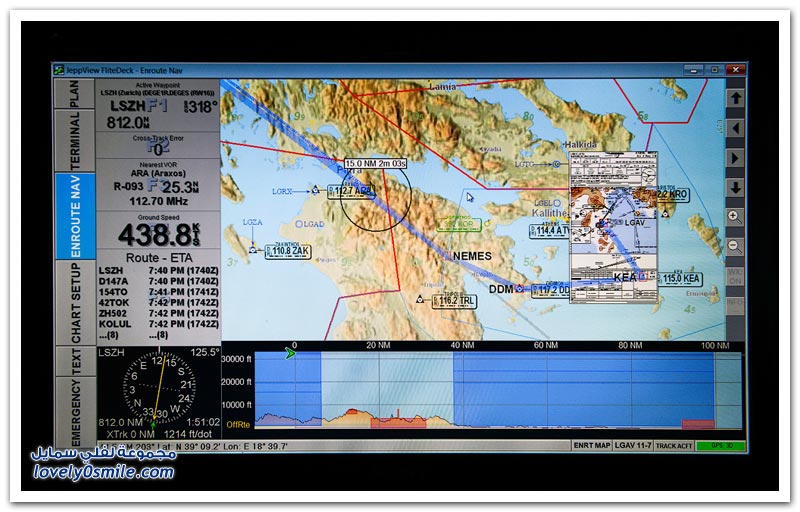
Task: Expand the Active Waypoint LSZH panel
Action: coord(157,109)
